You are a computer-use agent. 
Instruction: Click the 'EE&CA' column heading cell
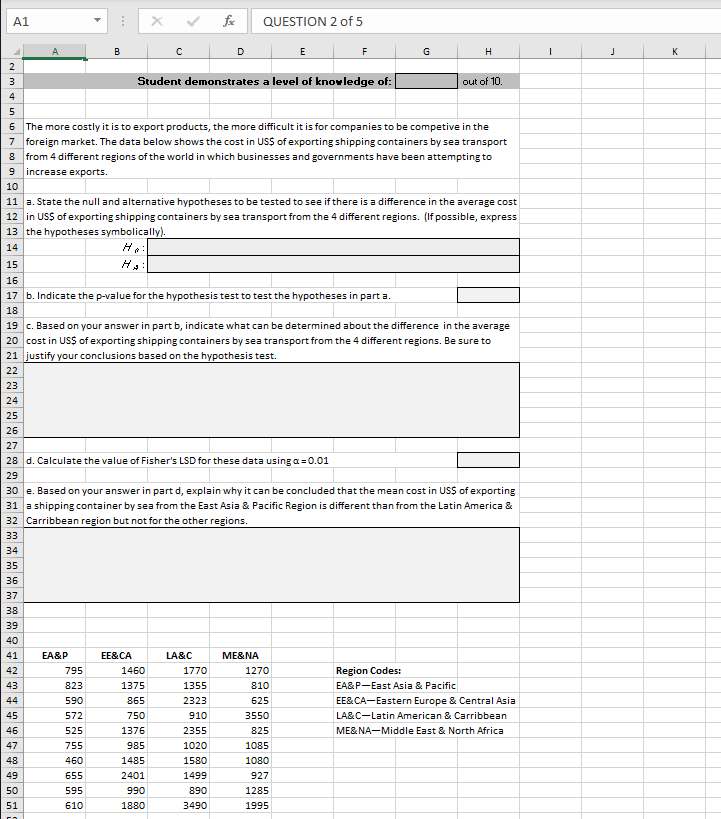(x=117, y=656)
